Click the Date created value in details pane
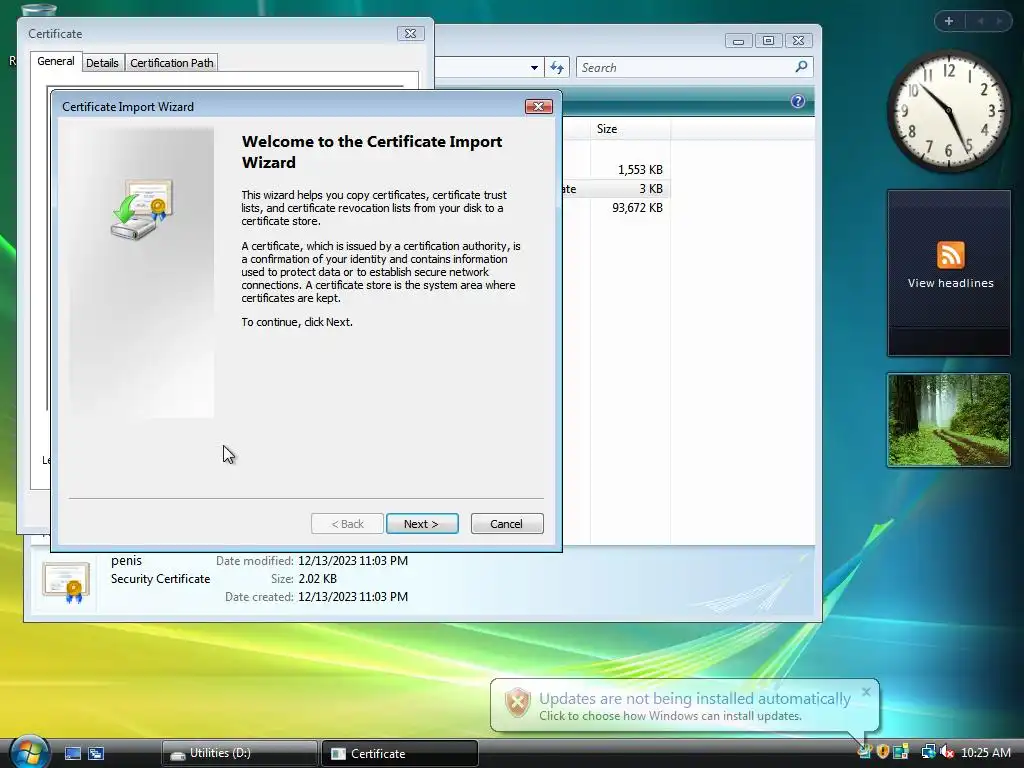This screenshot has width=1024, height=768. [353, 597]
